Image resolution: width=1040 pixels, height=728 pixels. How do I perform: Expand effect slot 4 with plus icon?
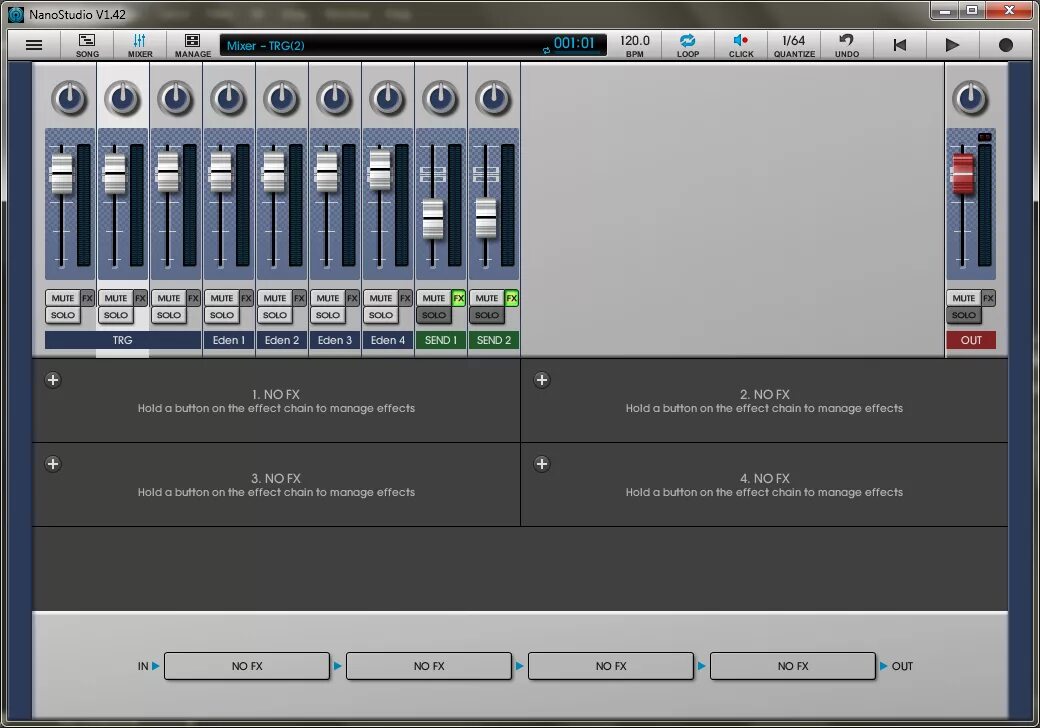click(x=542, y=464)
